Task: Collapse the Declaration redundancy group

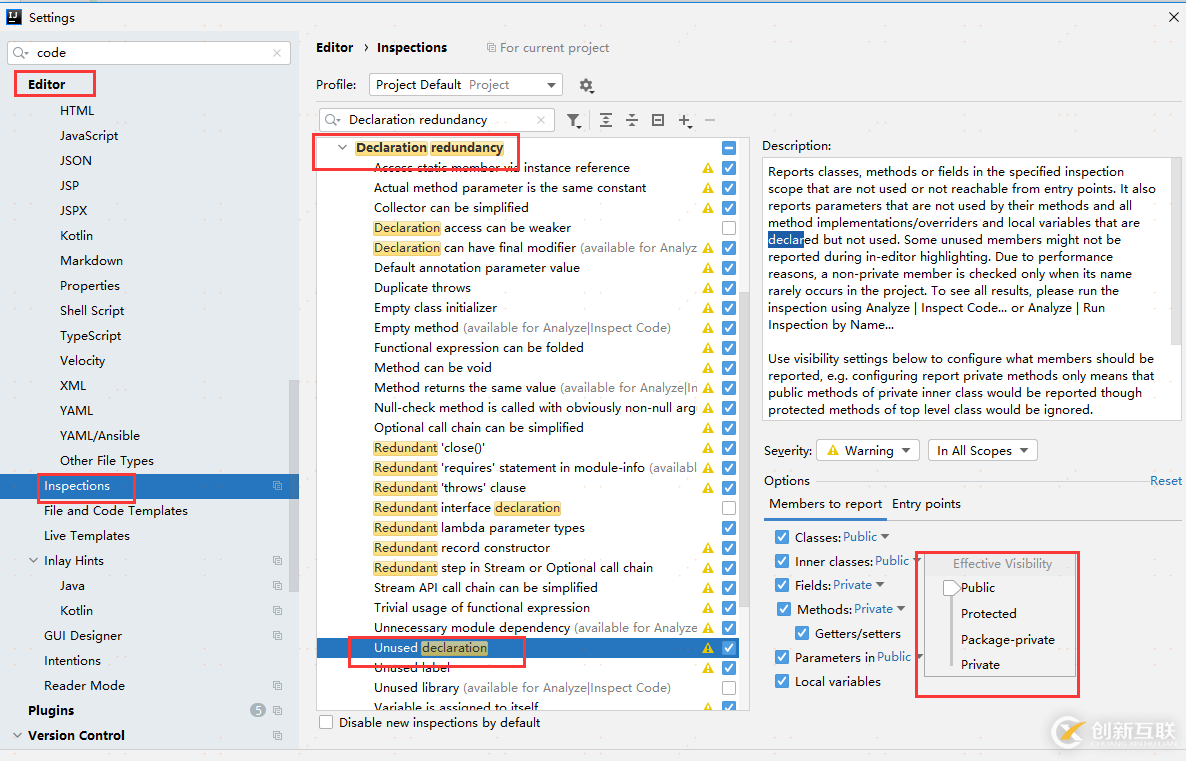Action: (343, 148)
